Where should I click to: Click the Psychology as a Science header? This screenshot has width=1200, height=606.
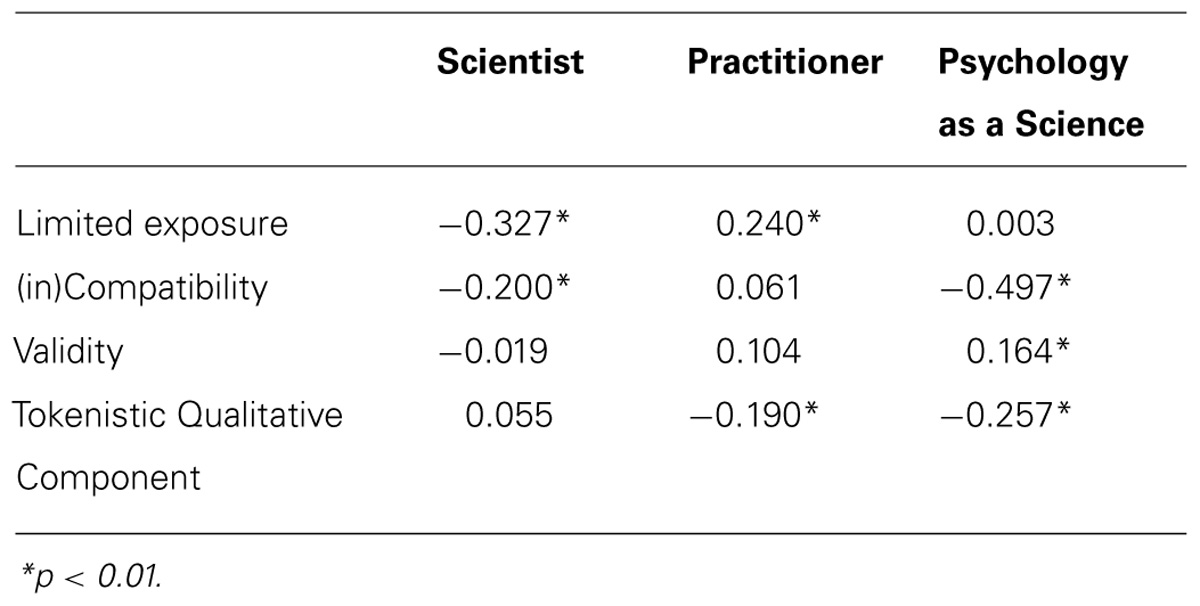[1040, 93]
